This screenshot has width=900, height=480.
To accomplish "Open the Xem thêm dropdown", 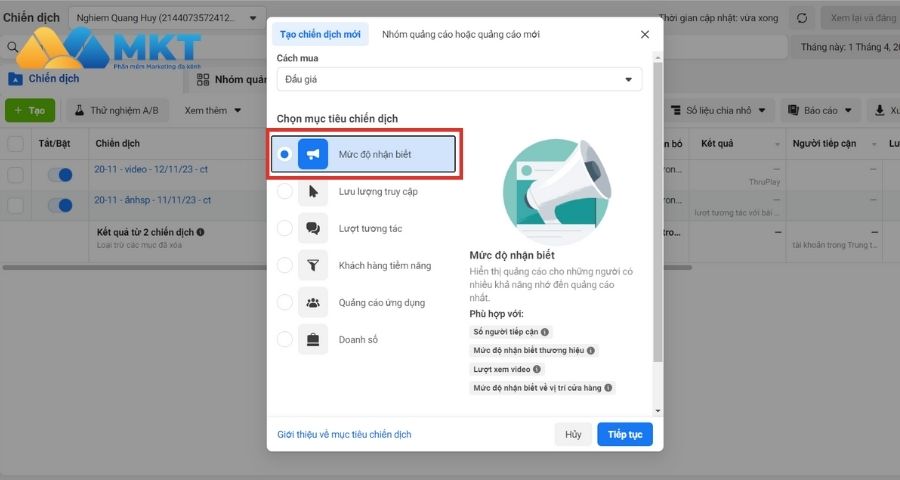I will 213,110.
